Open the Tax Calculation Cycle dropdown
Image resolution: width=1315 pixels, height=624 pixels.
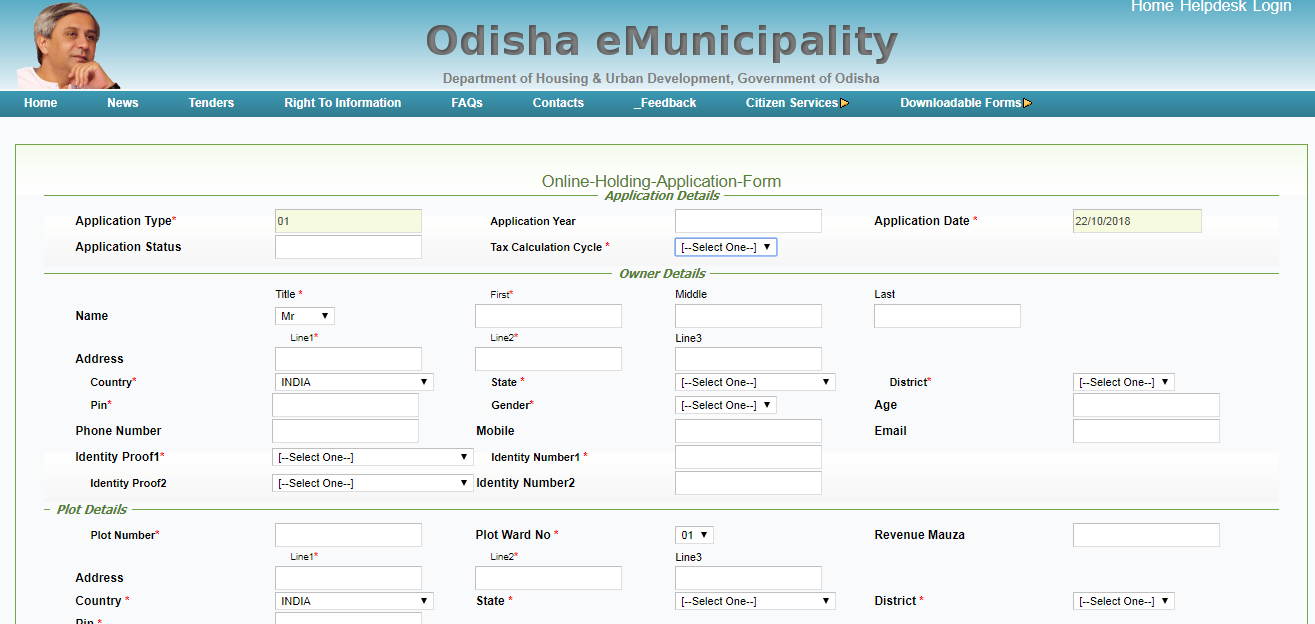[x=725, y=246]
